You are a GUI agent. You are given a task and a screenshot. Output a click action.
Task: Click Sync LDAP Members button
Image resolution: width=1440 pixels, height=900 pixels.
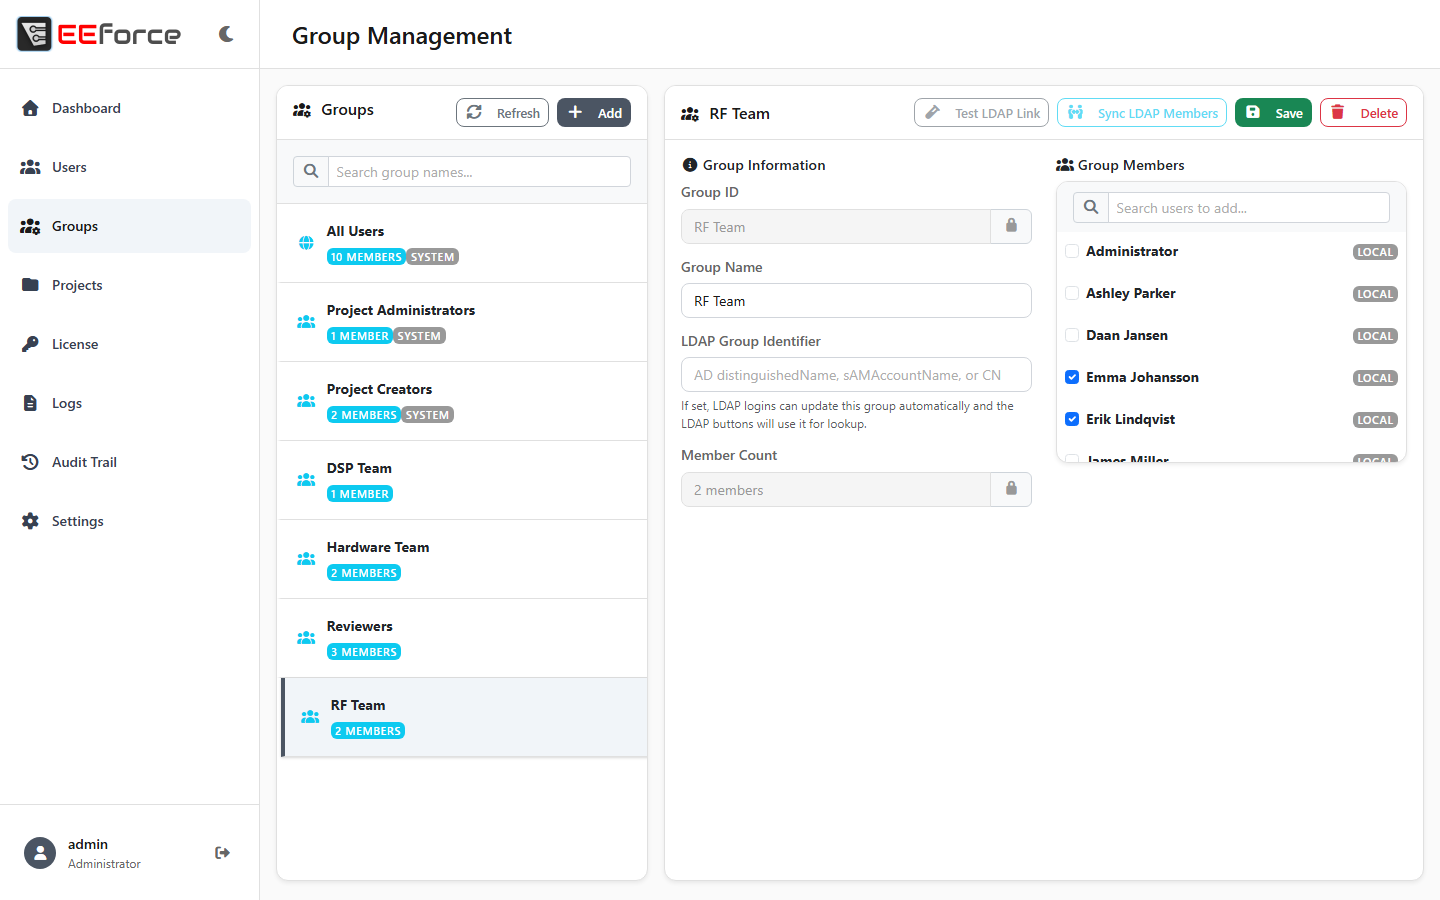[x=1142, y=113]
